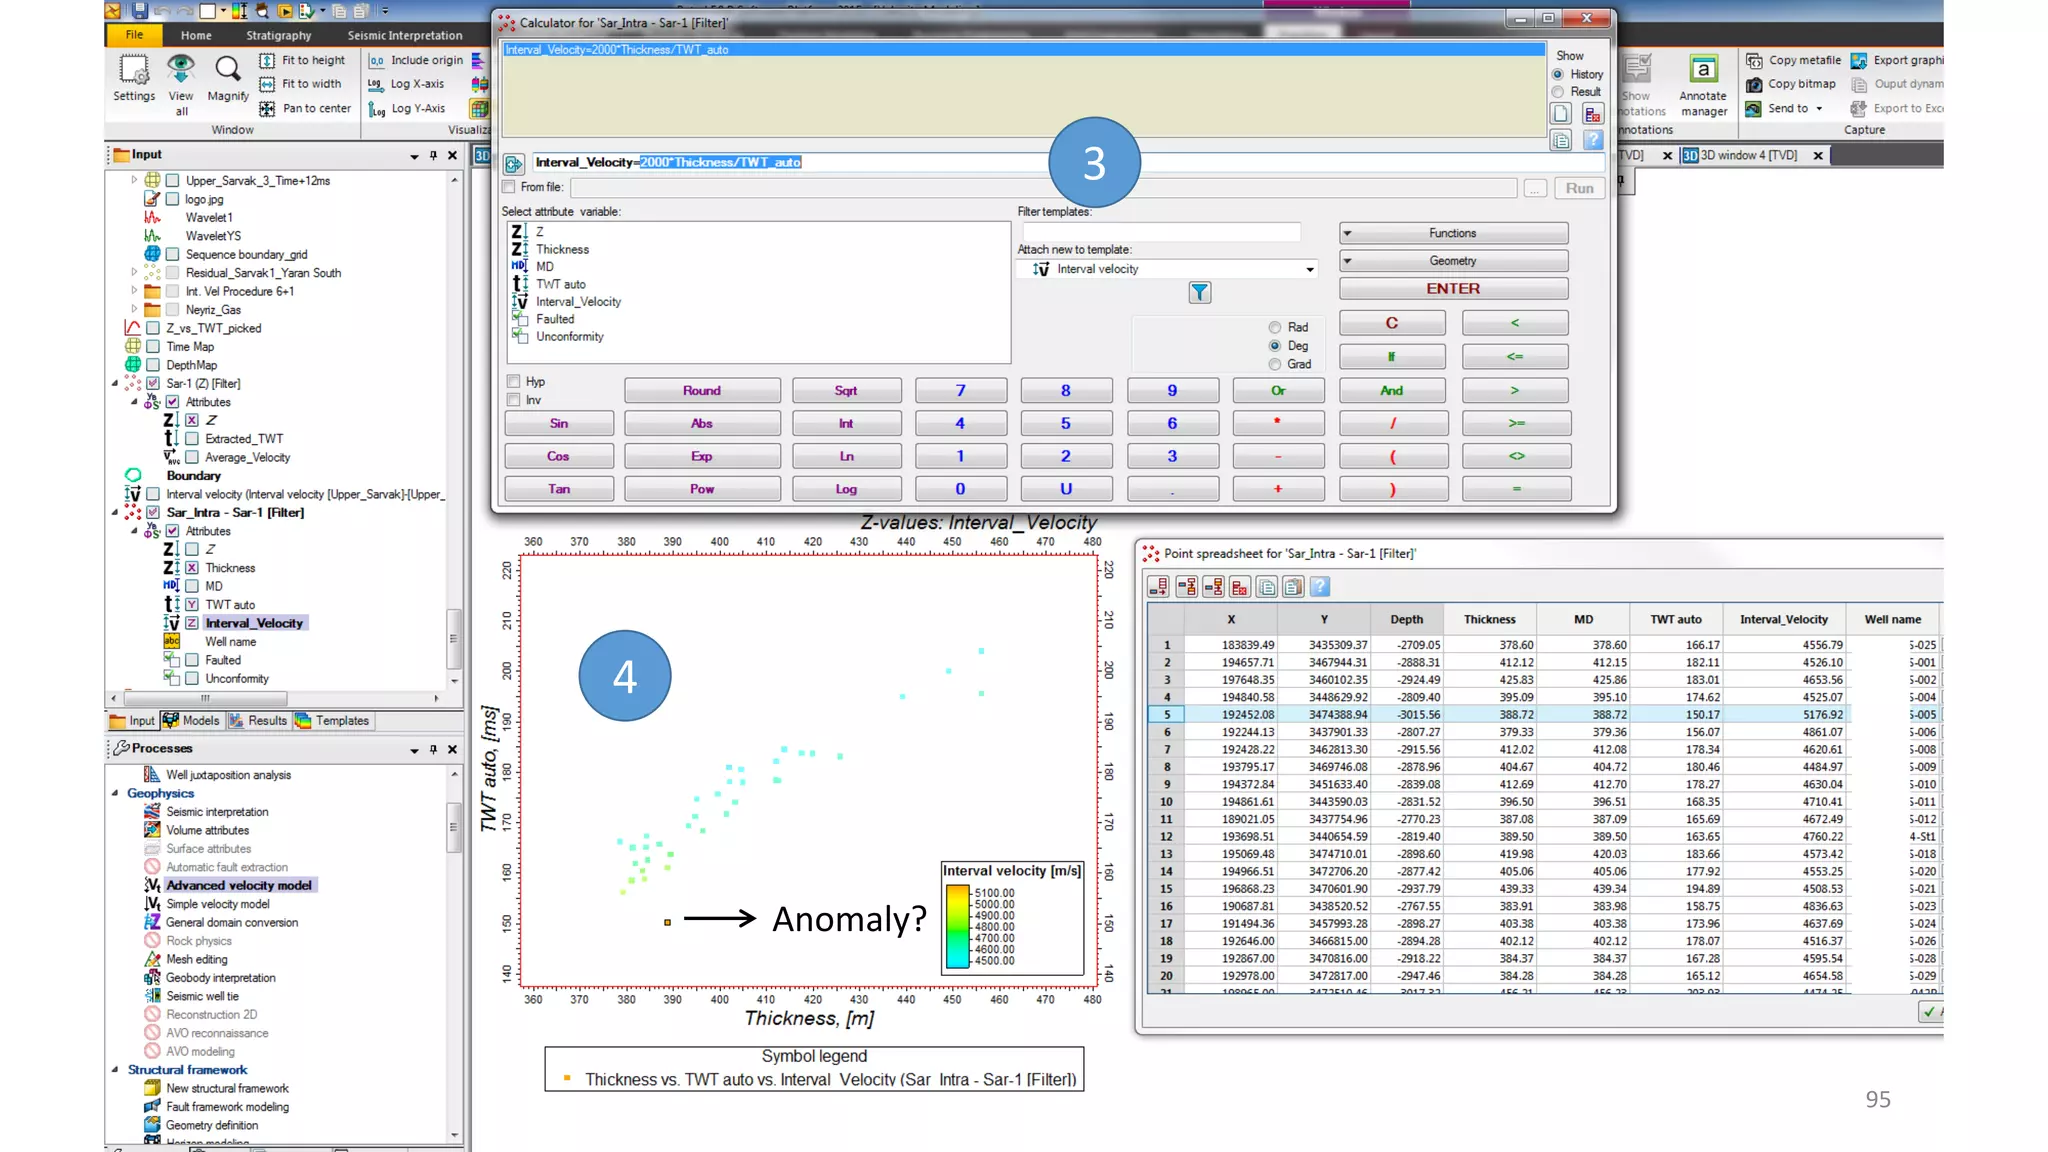2048x1152 pixels.
Task: Click the Pan to center icon
Action: pos(267,108)
